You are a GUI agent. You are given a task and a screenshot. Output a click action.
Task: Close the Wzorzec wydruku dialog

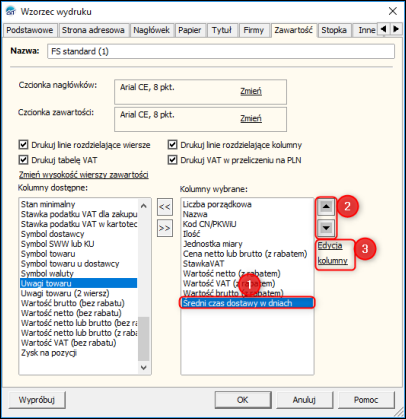393,11
